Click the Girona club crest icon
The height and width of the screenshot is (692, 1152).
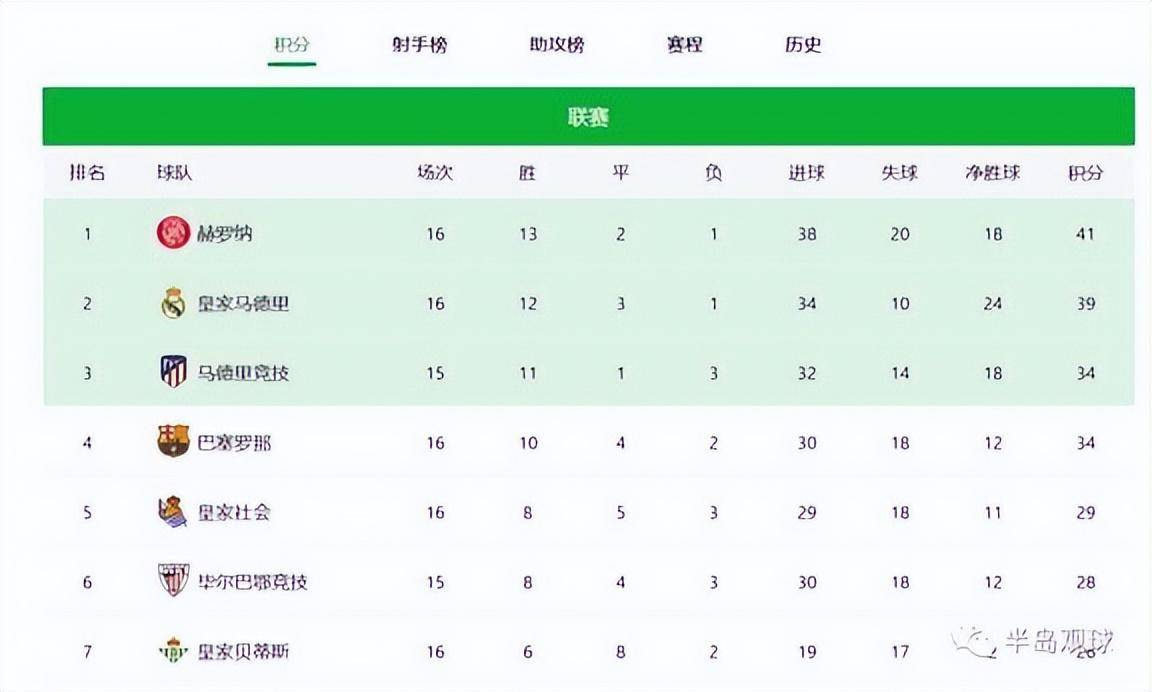173,231
